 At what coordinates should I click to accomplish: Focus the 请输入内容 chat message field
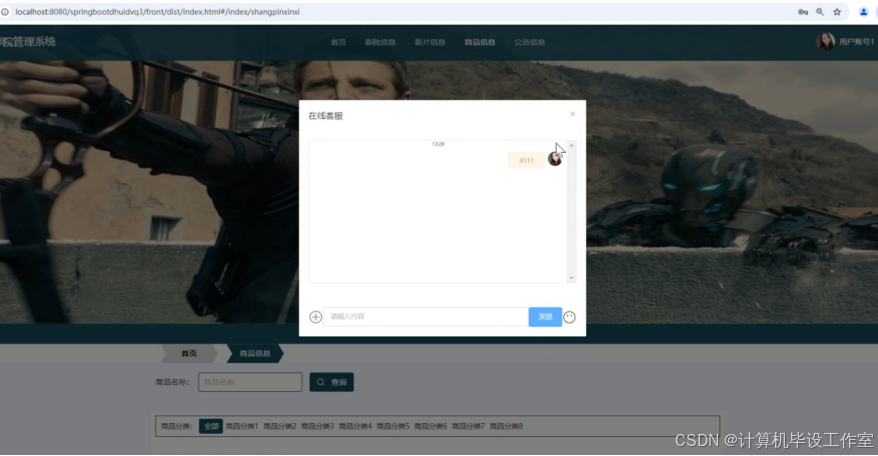click(426, 317)
